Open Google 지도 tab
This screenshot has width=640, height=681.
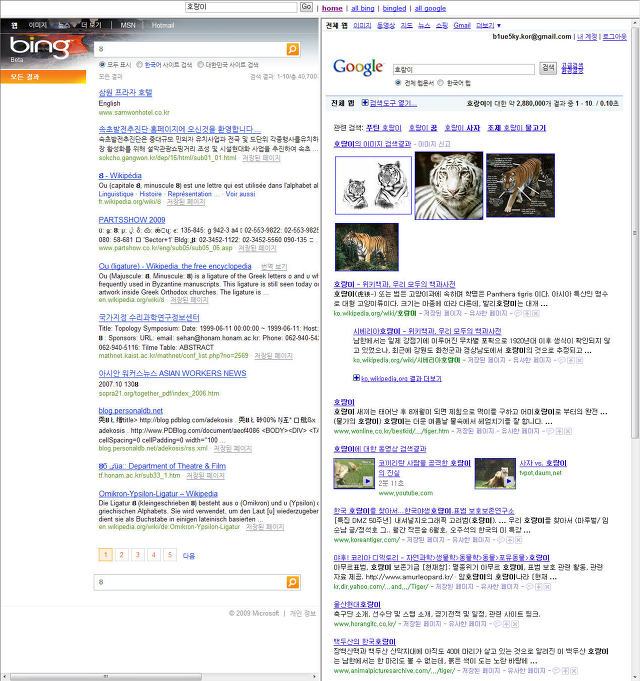406,26
